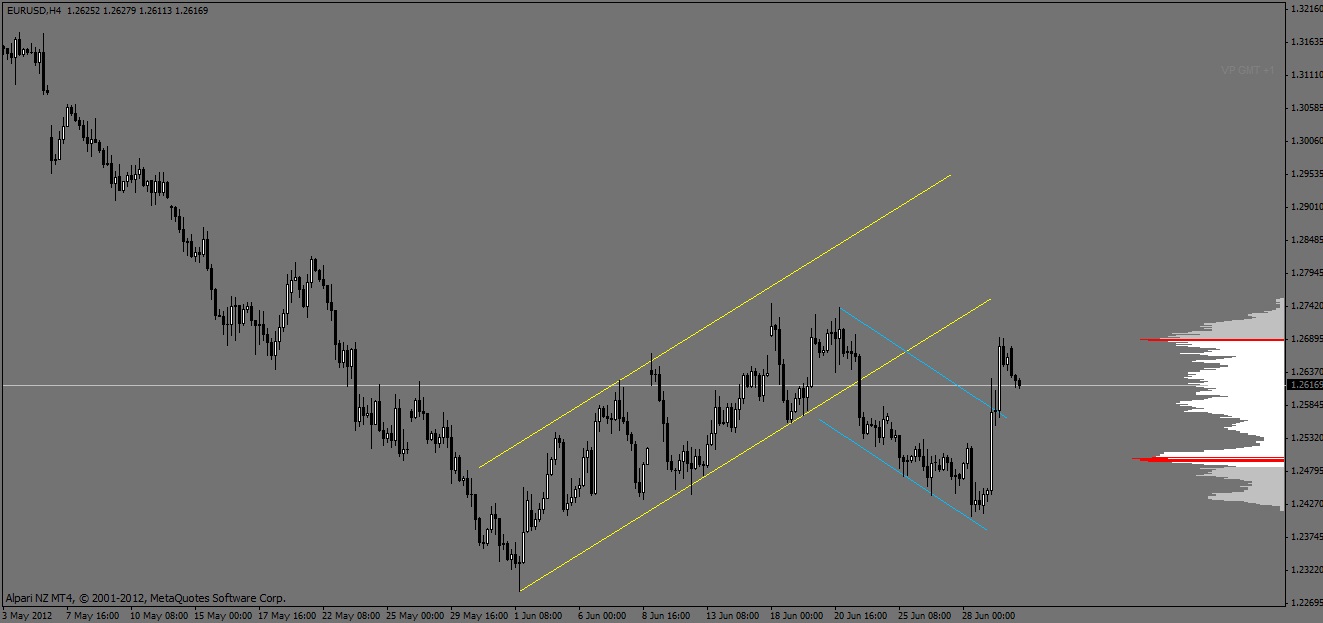Click the VP GMT +1 label
The width and height of the screenshot is (1323, 623).
click(1248, 70)
